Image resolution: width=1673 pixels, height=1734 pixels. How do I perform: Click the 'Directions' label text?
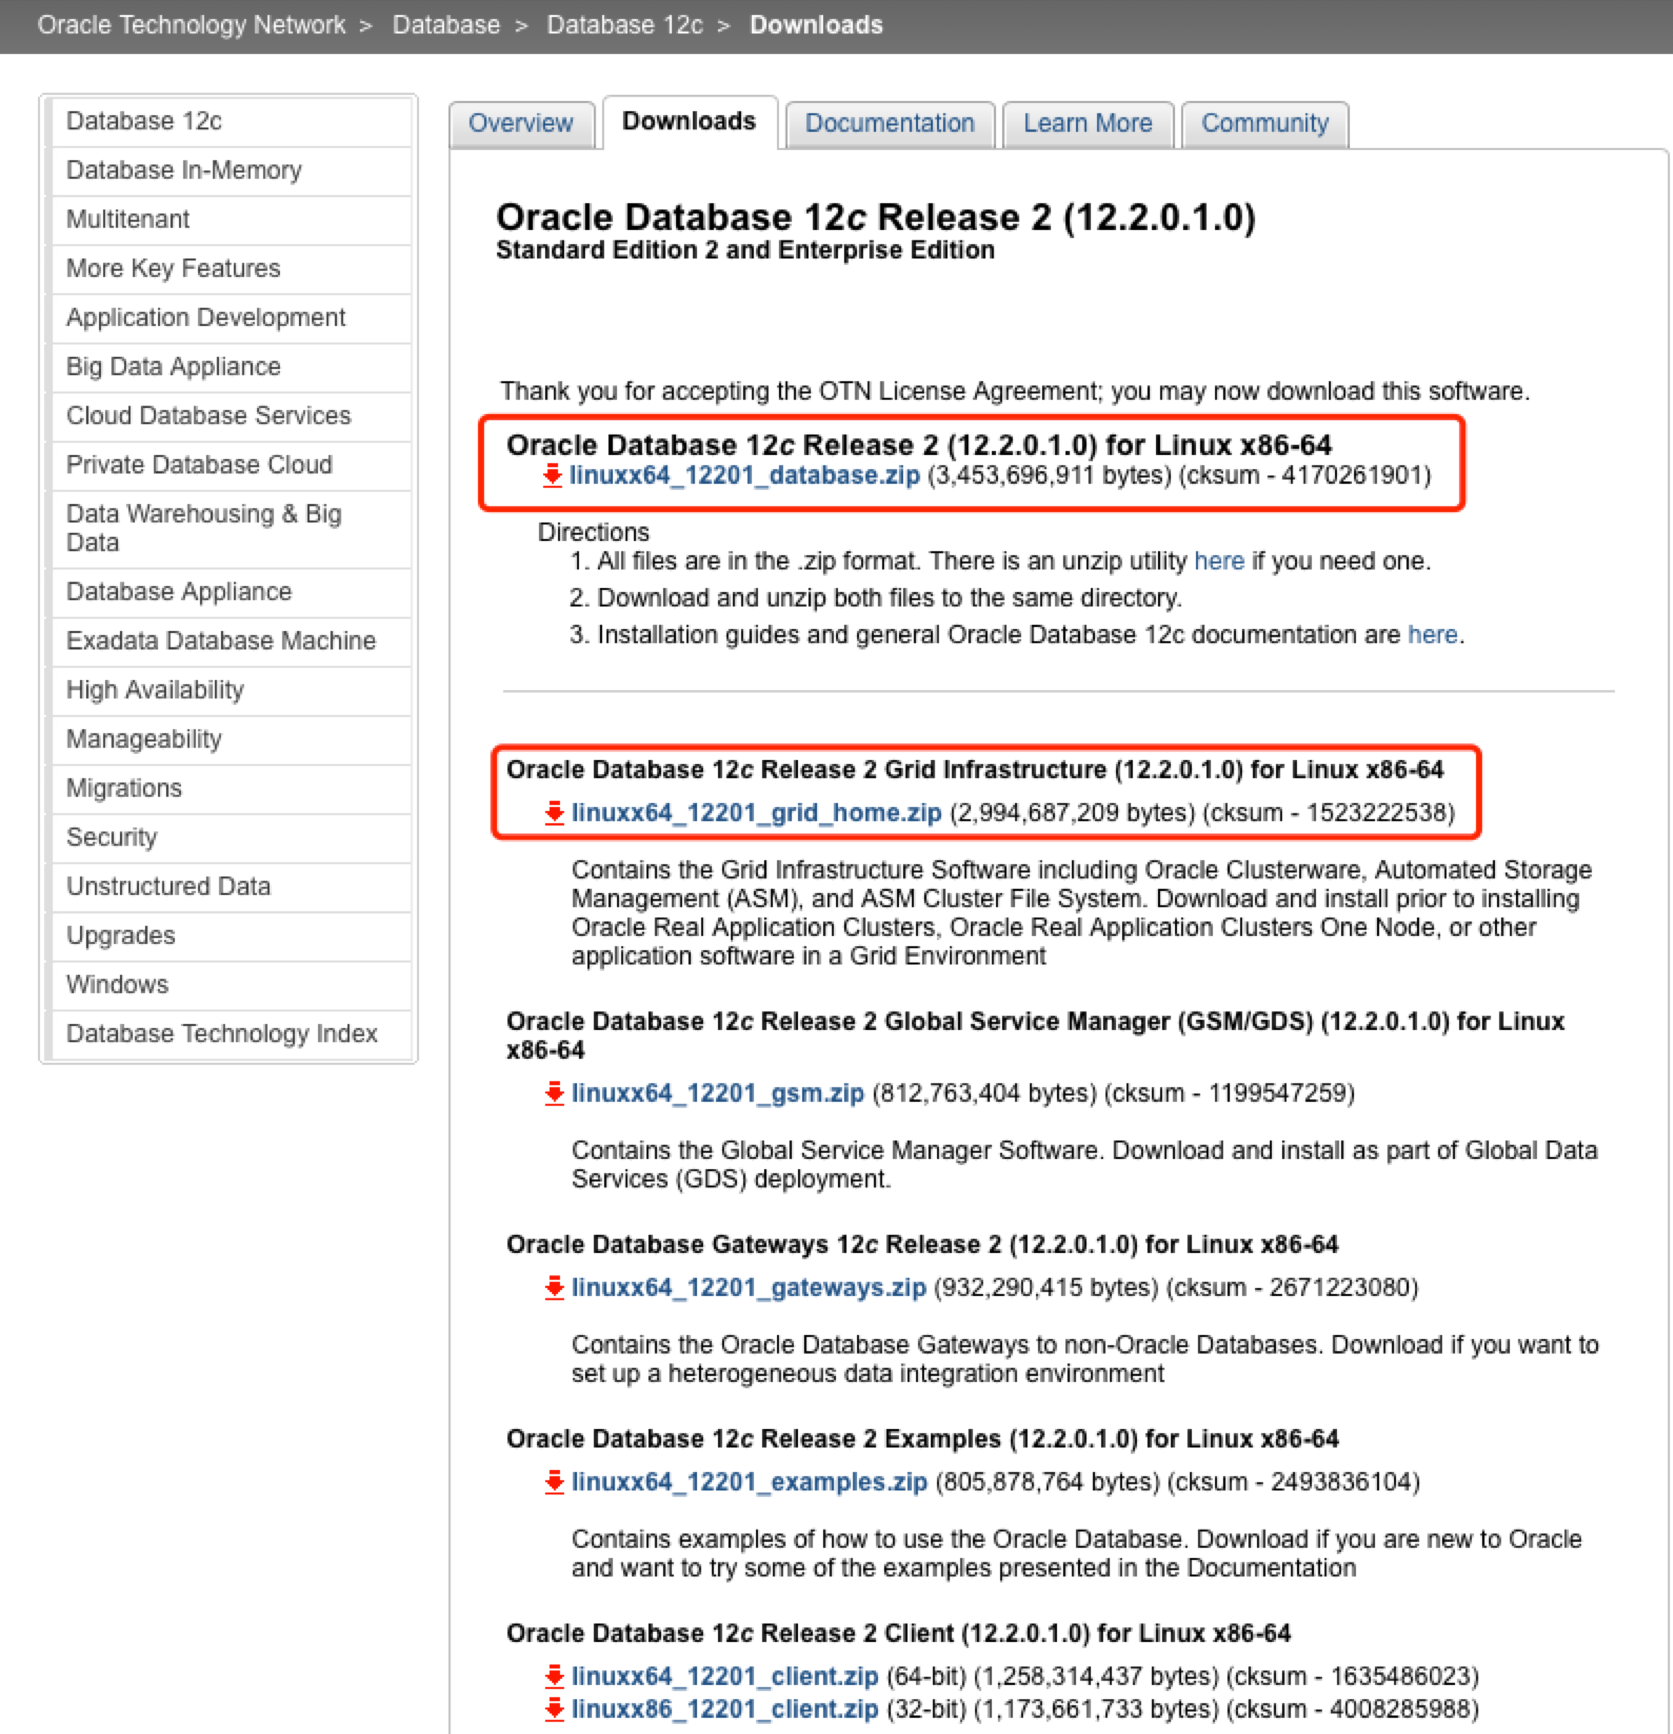(594, 532)
